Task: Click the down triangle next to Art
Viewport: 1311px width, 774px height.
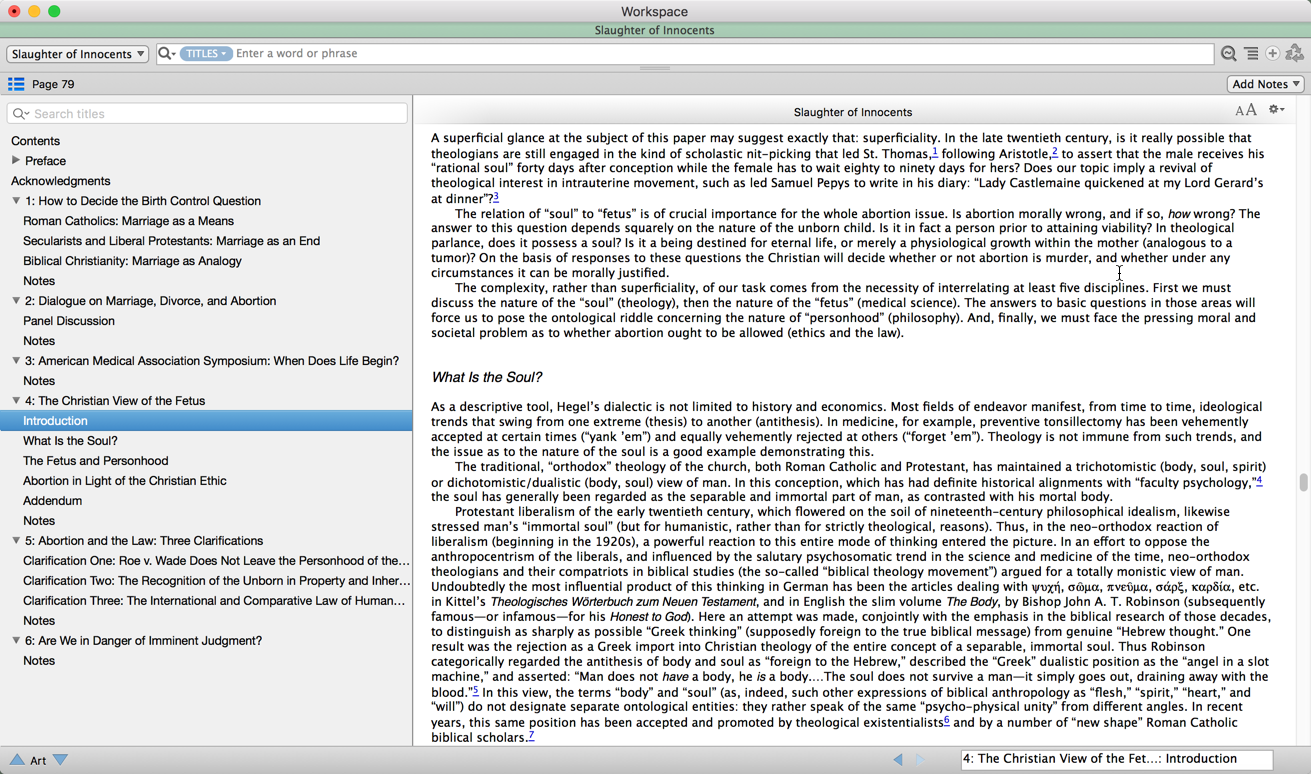Action: point(61,760)
